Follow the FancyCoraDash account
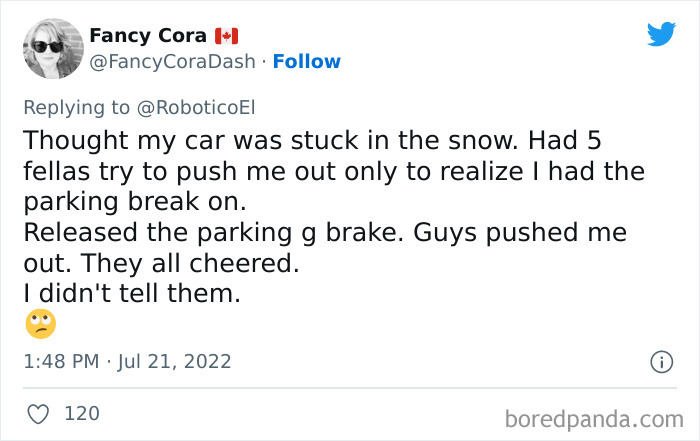Screen dimensions: 700x441 click(307, 62)
